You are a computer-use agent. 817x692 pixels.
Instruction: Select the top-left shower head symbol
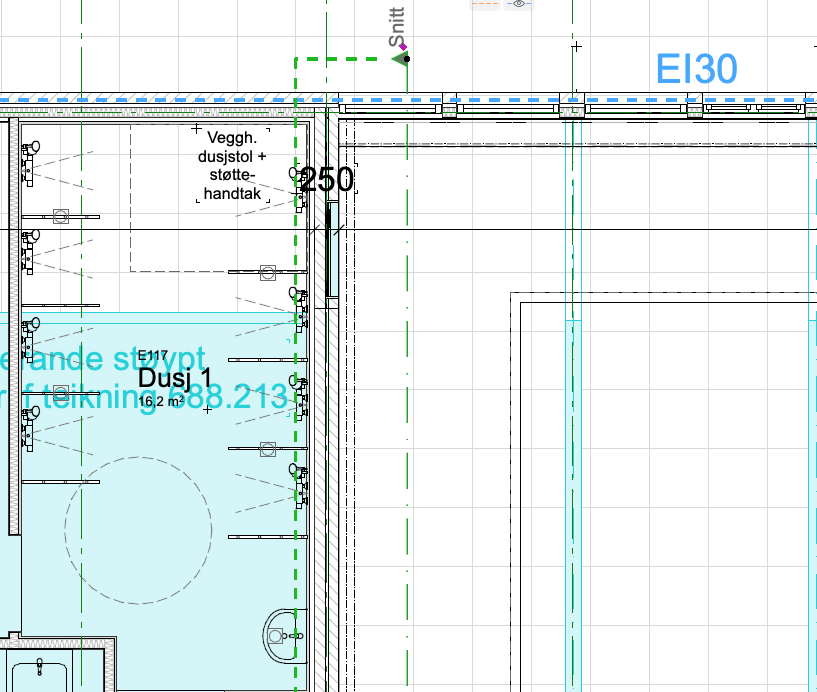[x=30, y=151]
